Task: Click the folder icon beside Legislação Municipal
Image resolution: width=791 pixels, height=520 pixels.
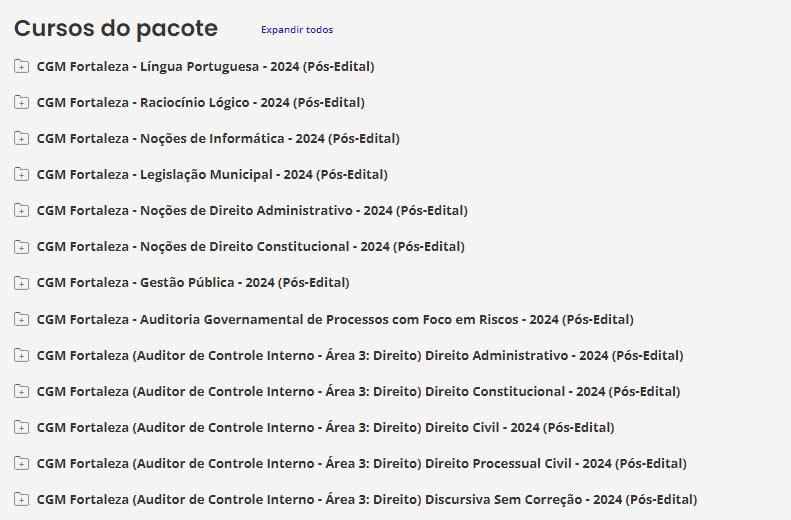Action: pyautogui.click(x=21, y=175)
